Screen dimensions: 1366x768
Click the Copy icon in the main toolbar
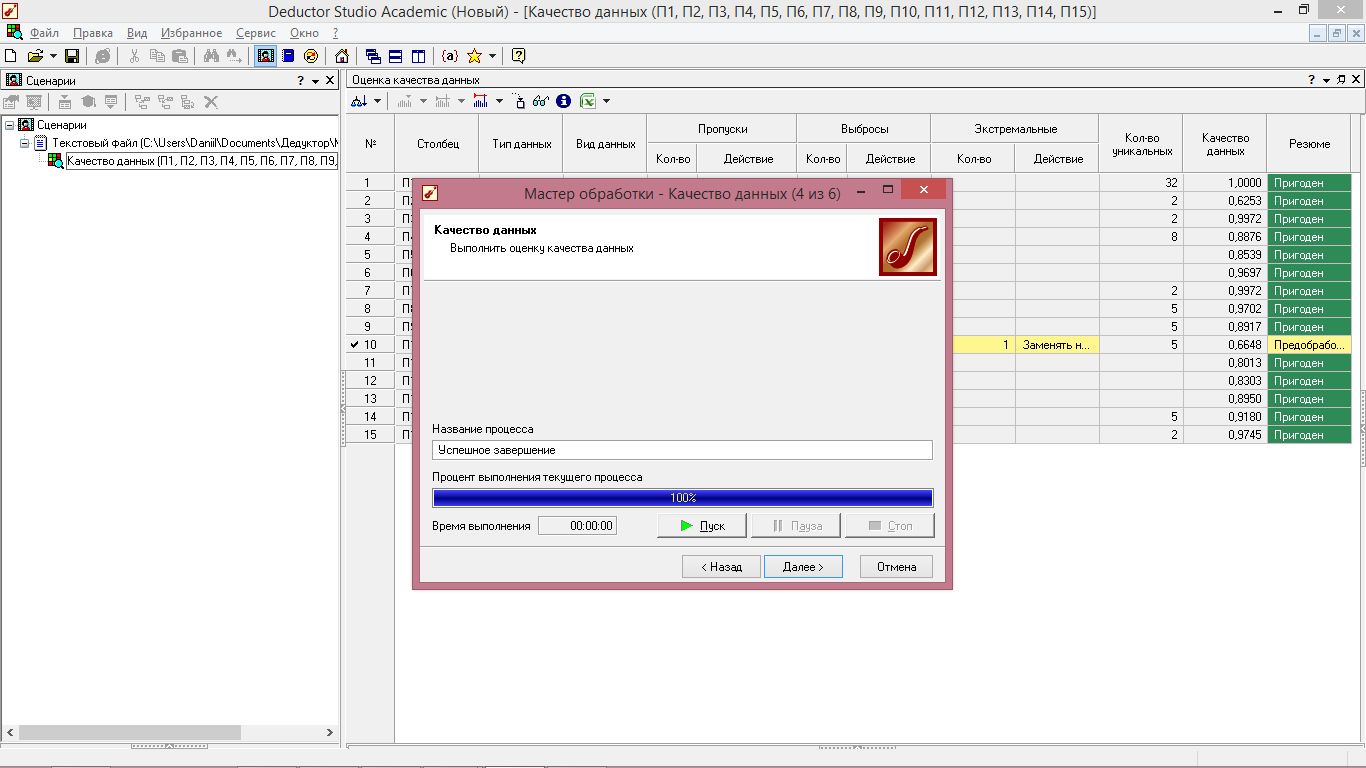(x=157, y=56)
